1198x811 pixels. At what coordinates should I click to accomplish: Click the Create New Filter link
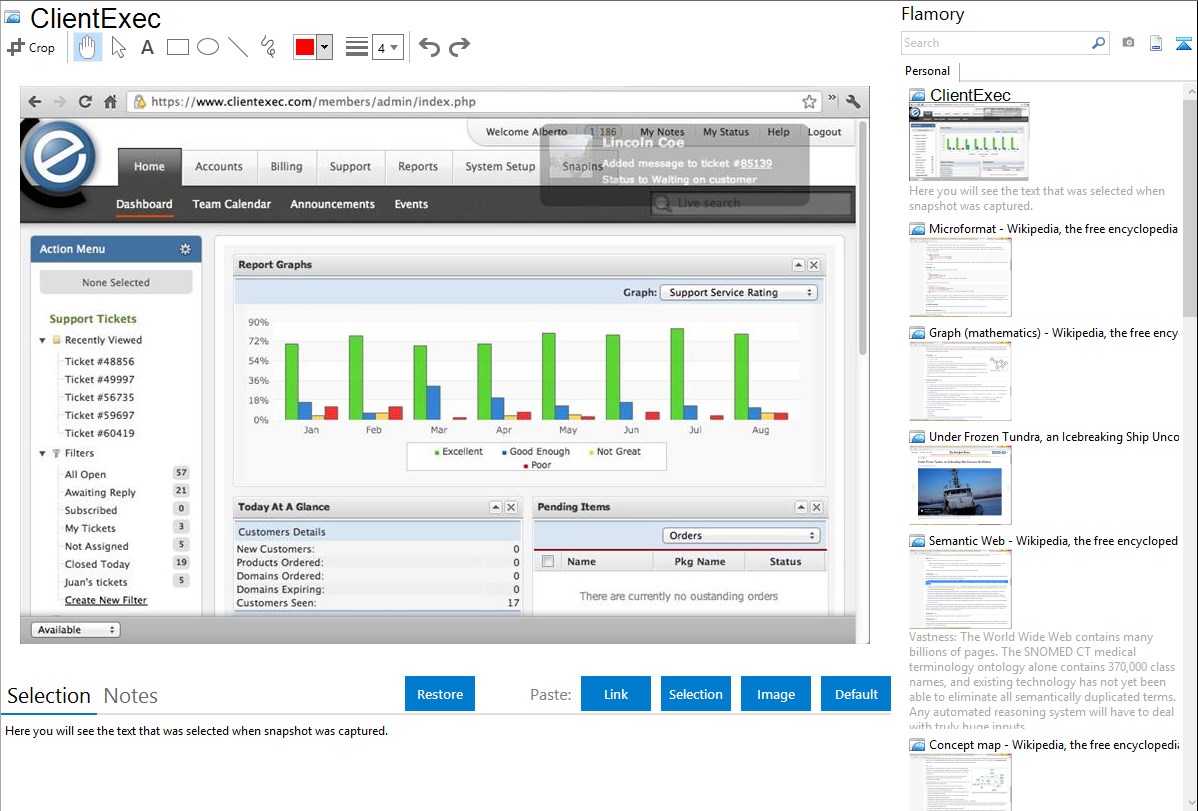click(105, 600)
